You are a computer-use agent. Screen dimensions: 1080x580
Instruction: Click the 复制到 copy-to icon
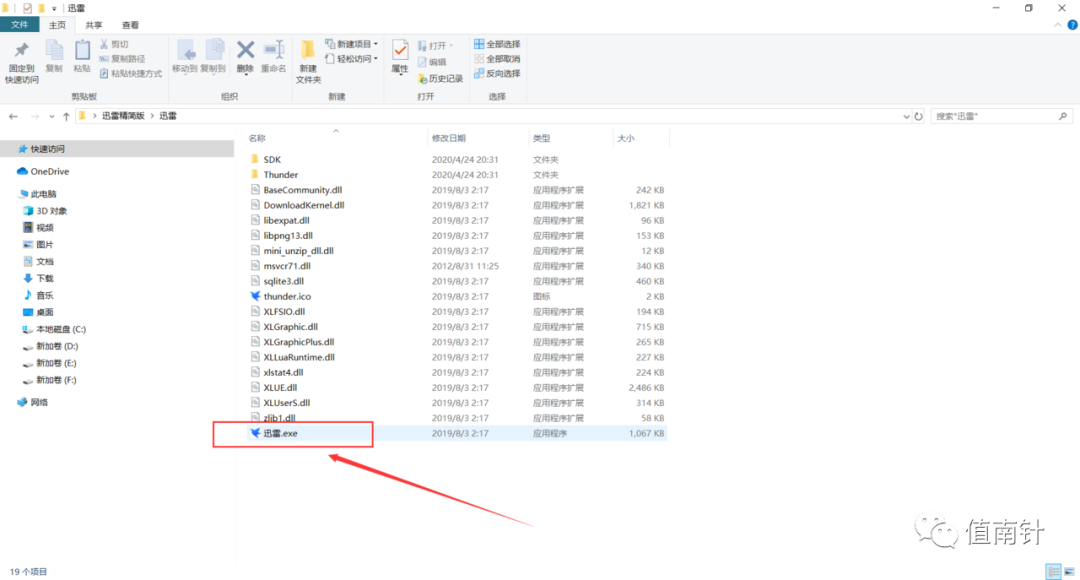[214, 50]
